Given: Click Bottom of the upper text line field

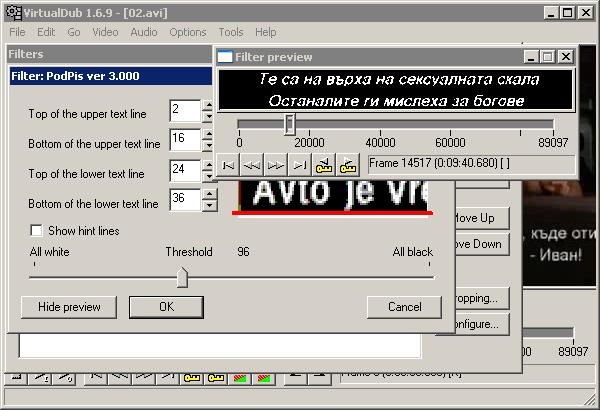Looking at the screenshot, I should click(x=185, y=140).
